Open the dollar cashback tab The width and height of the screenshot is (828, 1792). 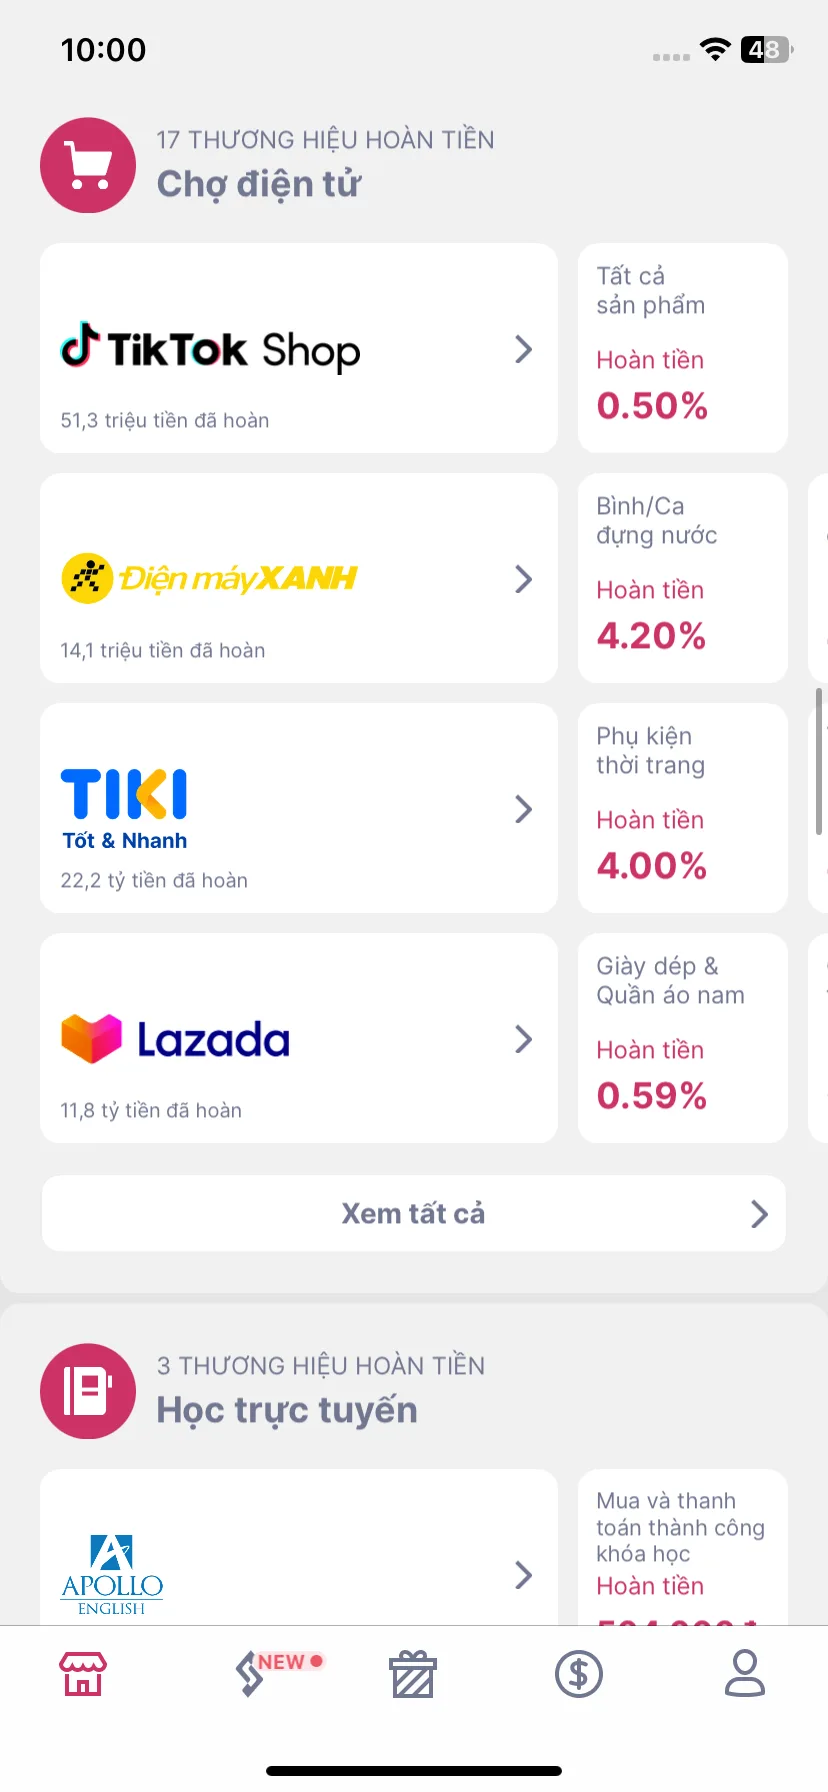click(x=579, y=1674)
